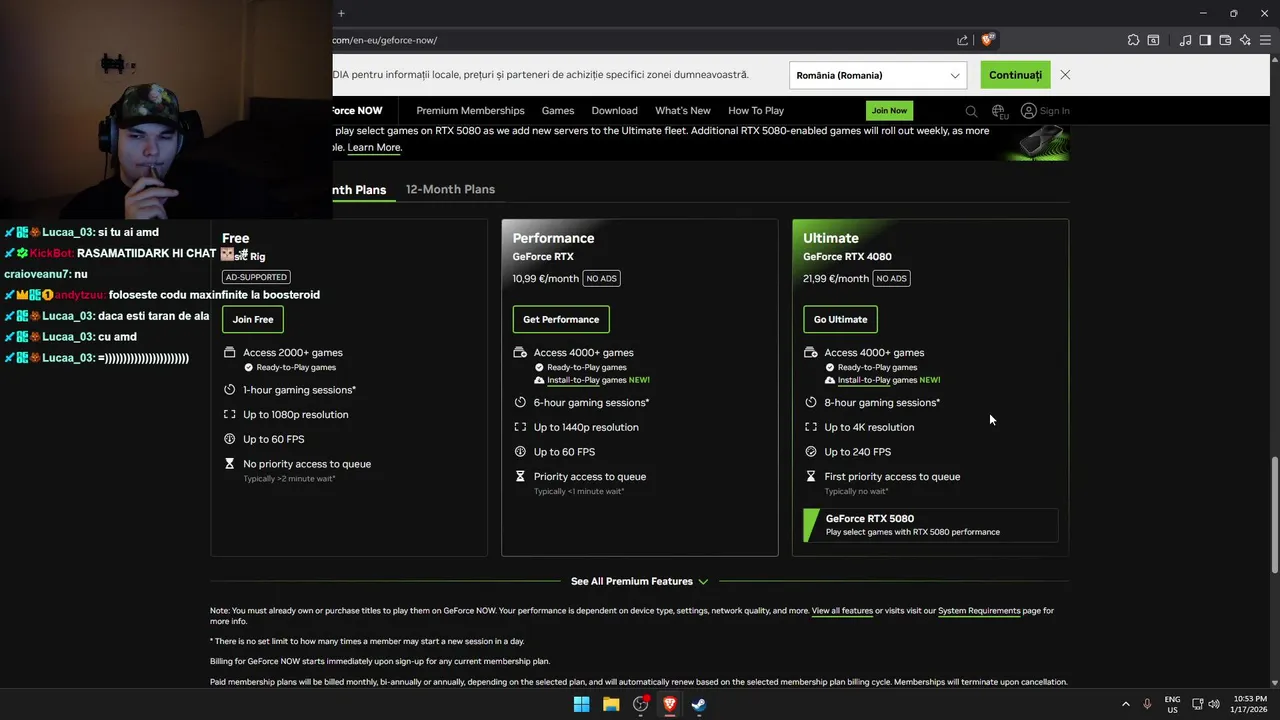
Task: Click Install-to-Play link in Ultimate plan
Action: (x=864, y=380)
